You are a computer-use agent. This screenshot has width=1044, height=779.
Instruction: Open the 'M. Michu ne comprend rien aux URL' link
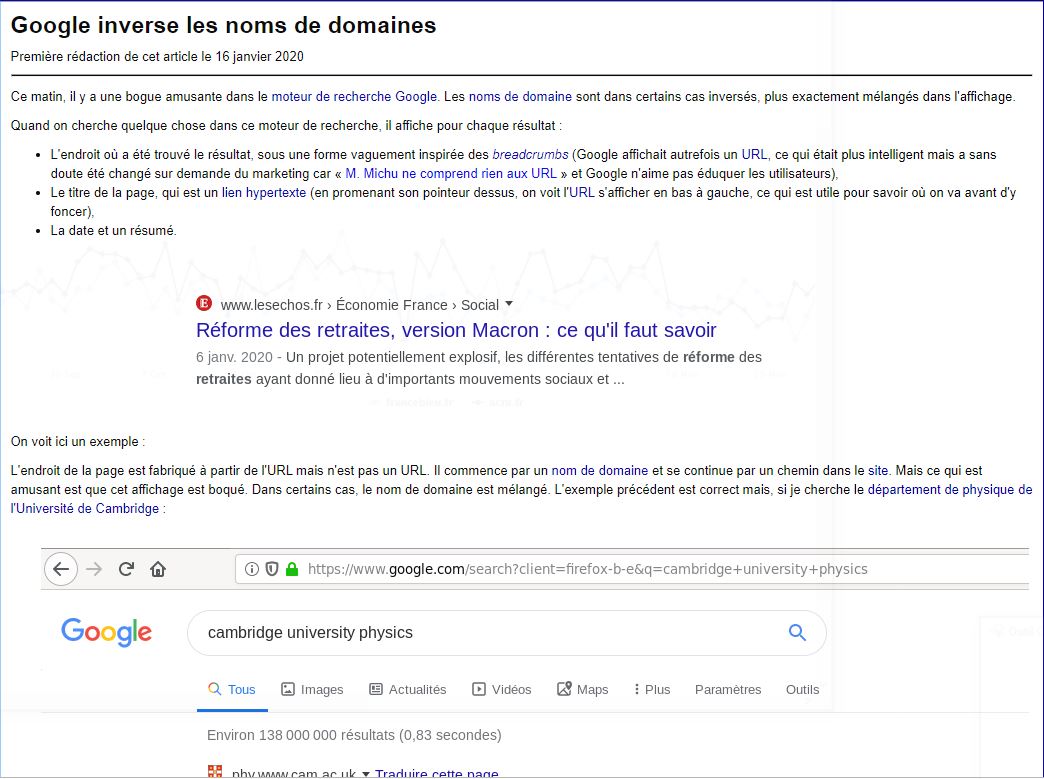click(451, 174)
